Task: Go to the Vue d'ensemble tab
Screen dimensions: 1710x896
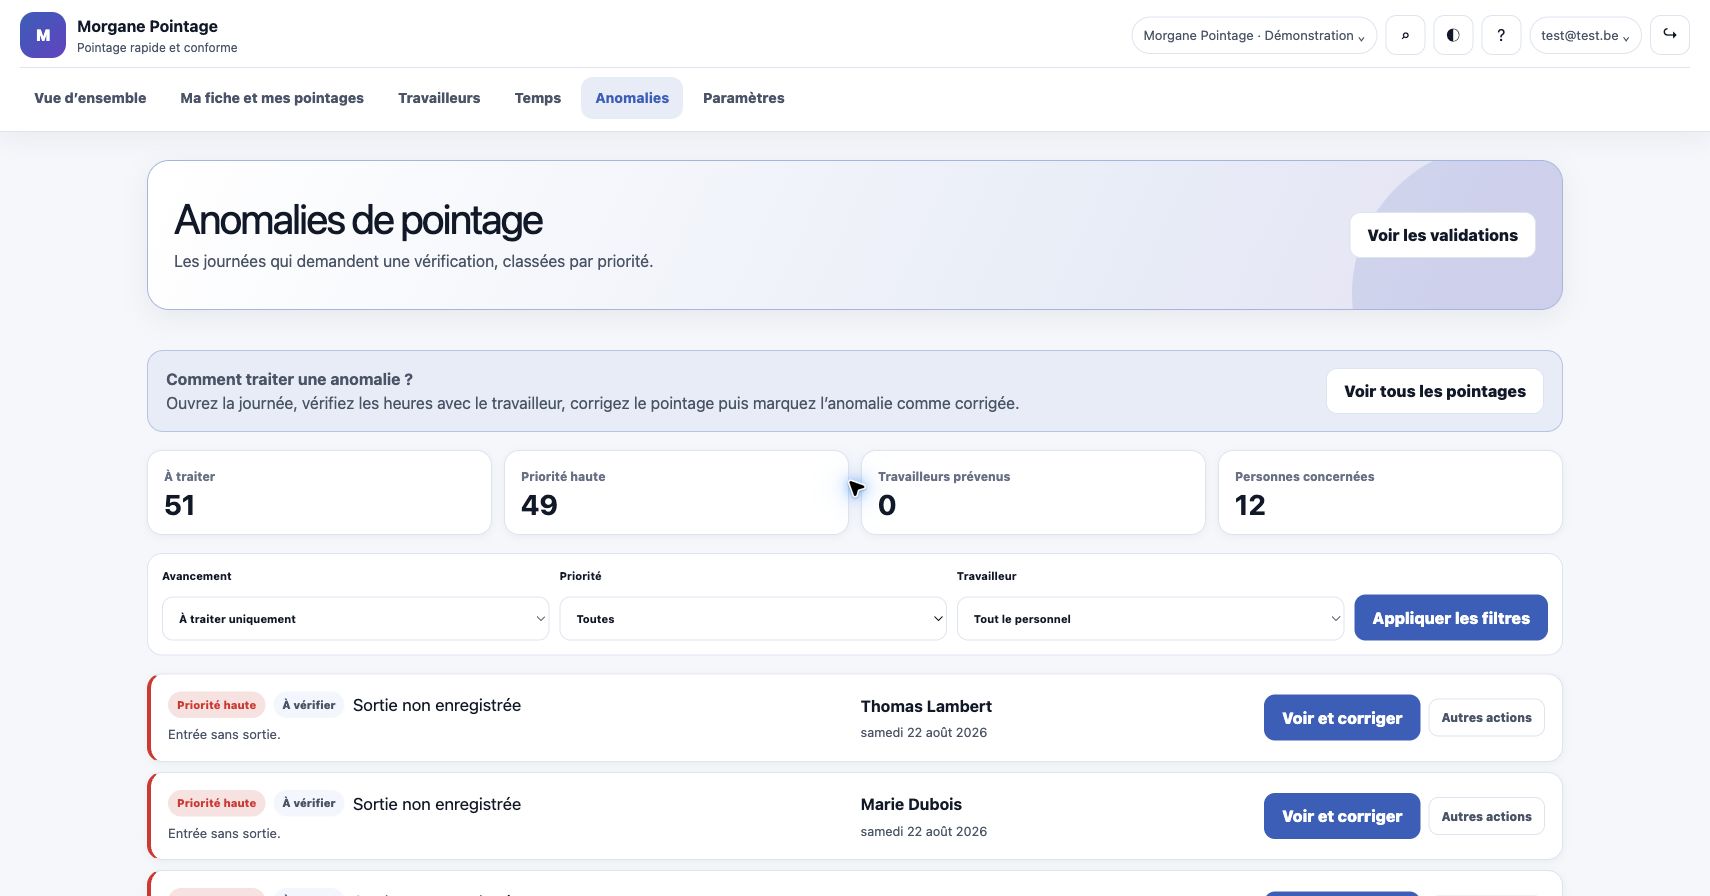Action: [x=90, y=98]
